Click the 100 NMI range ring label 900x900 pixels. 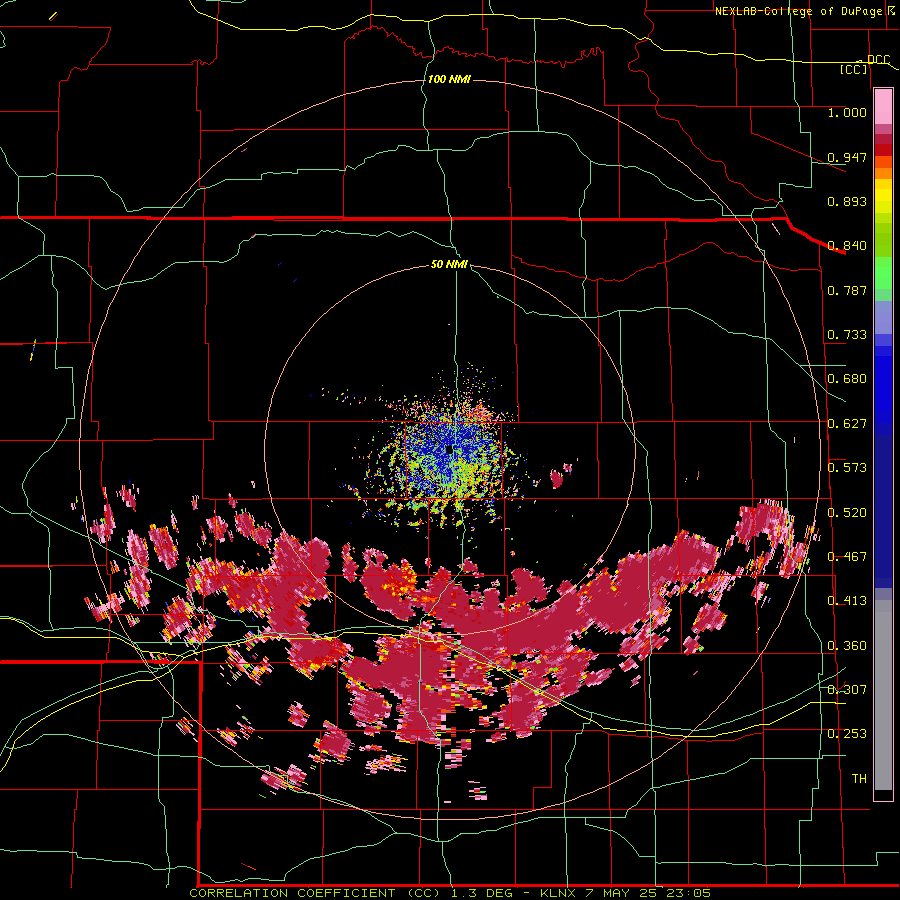449,79
